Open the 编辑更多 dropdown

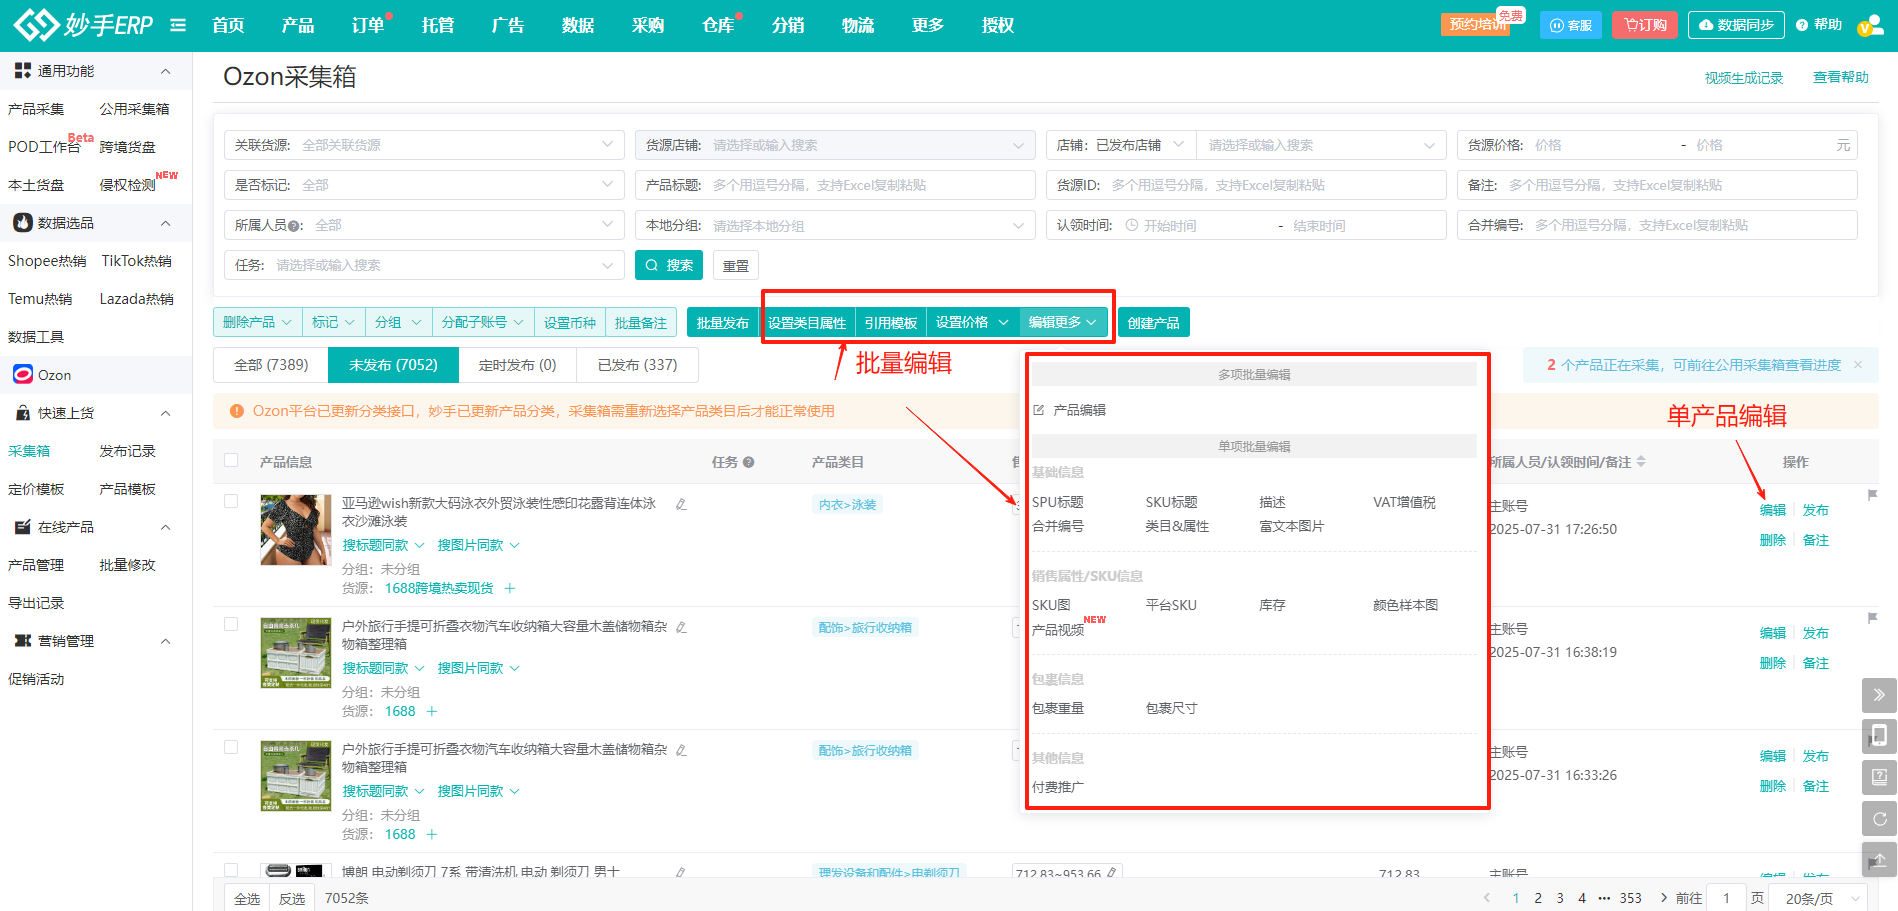click(1063, 322)
